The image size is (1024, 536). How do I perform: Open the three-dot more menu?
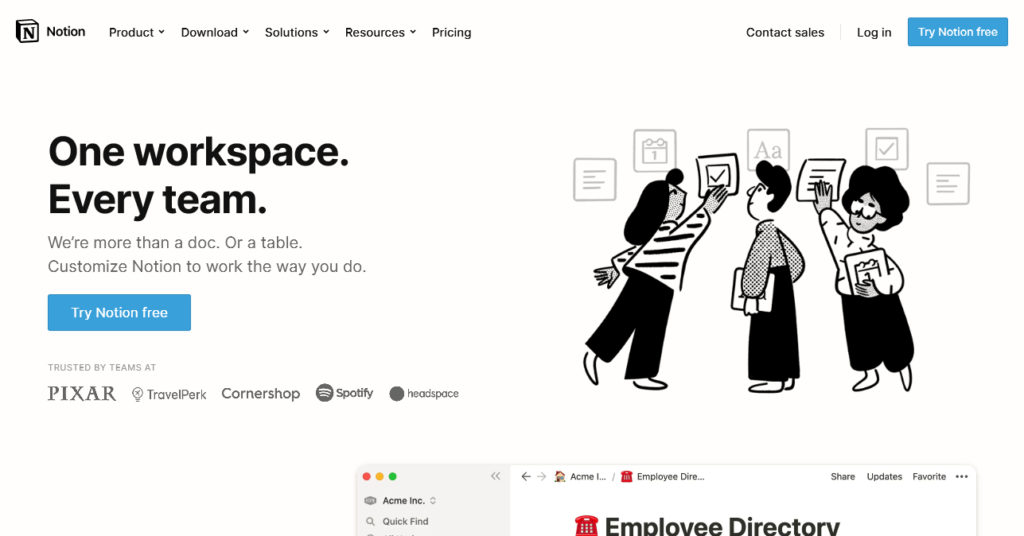tap(961, 477)
